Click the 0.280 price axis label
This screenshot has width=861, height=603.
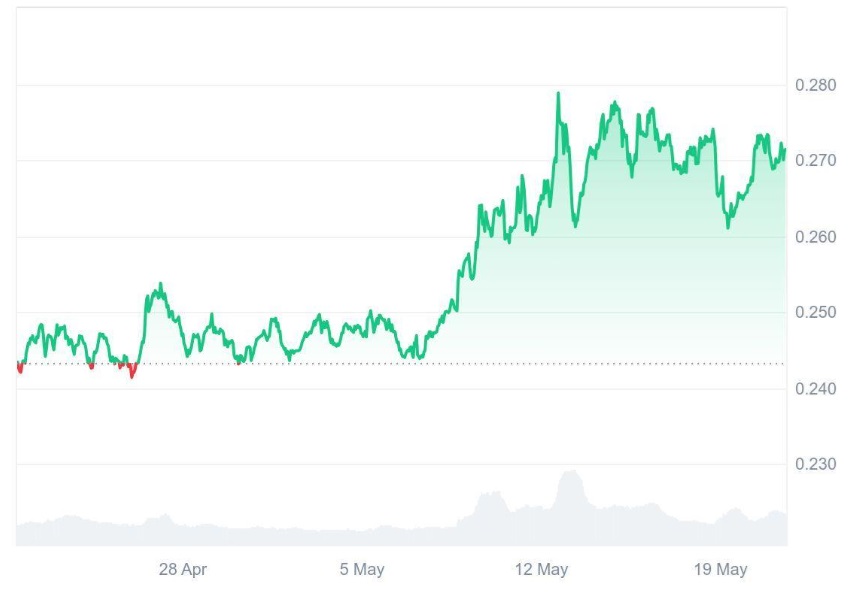[815, 86]
